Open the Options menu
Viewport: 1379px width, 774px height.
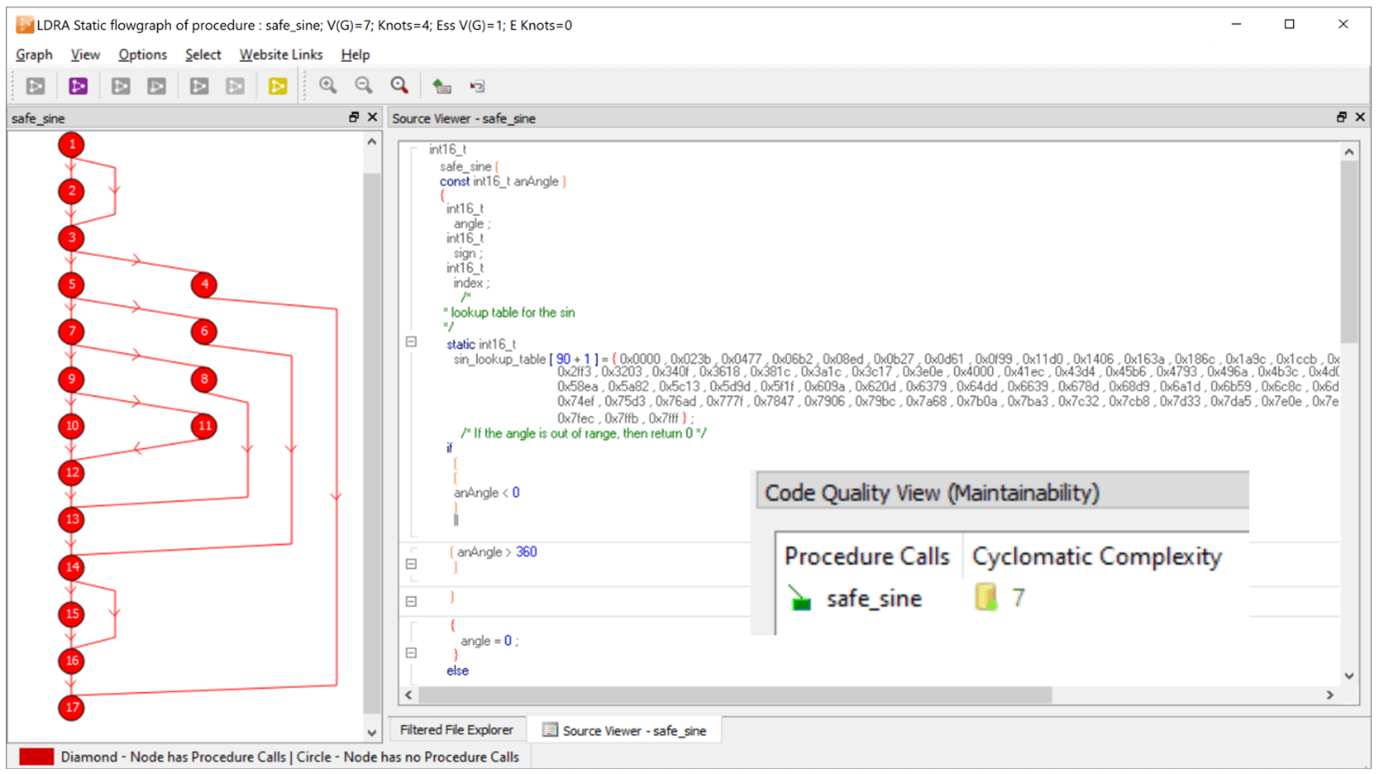143,55
